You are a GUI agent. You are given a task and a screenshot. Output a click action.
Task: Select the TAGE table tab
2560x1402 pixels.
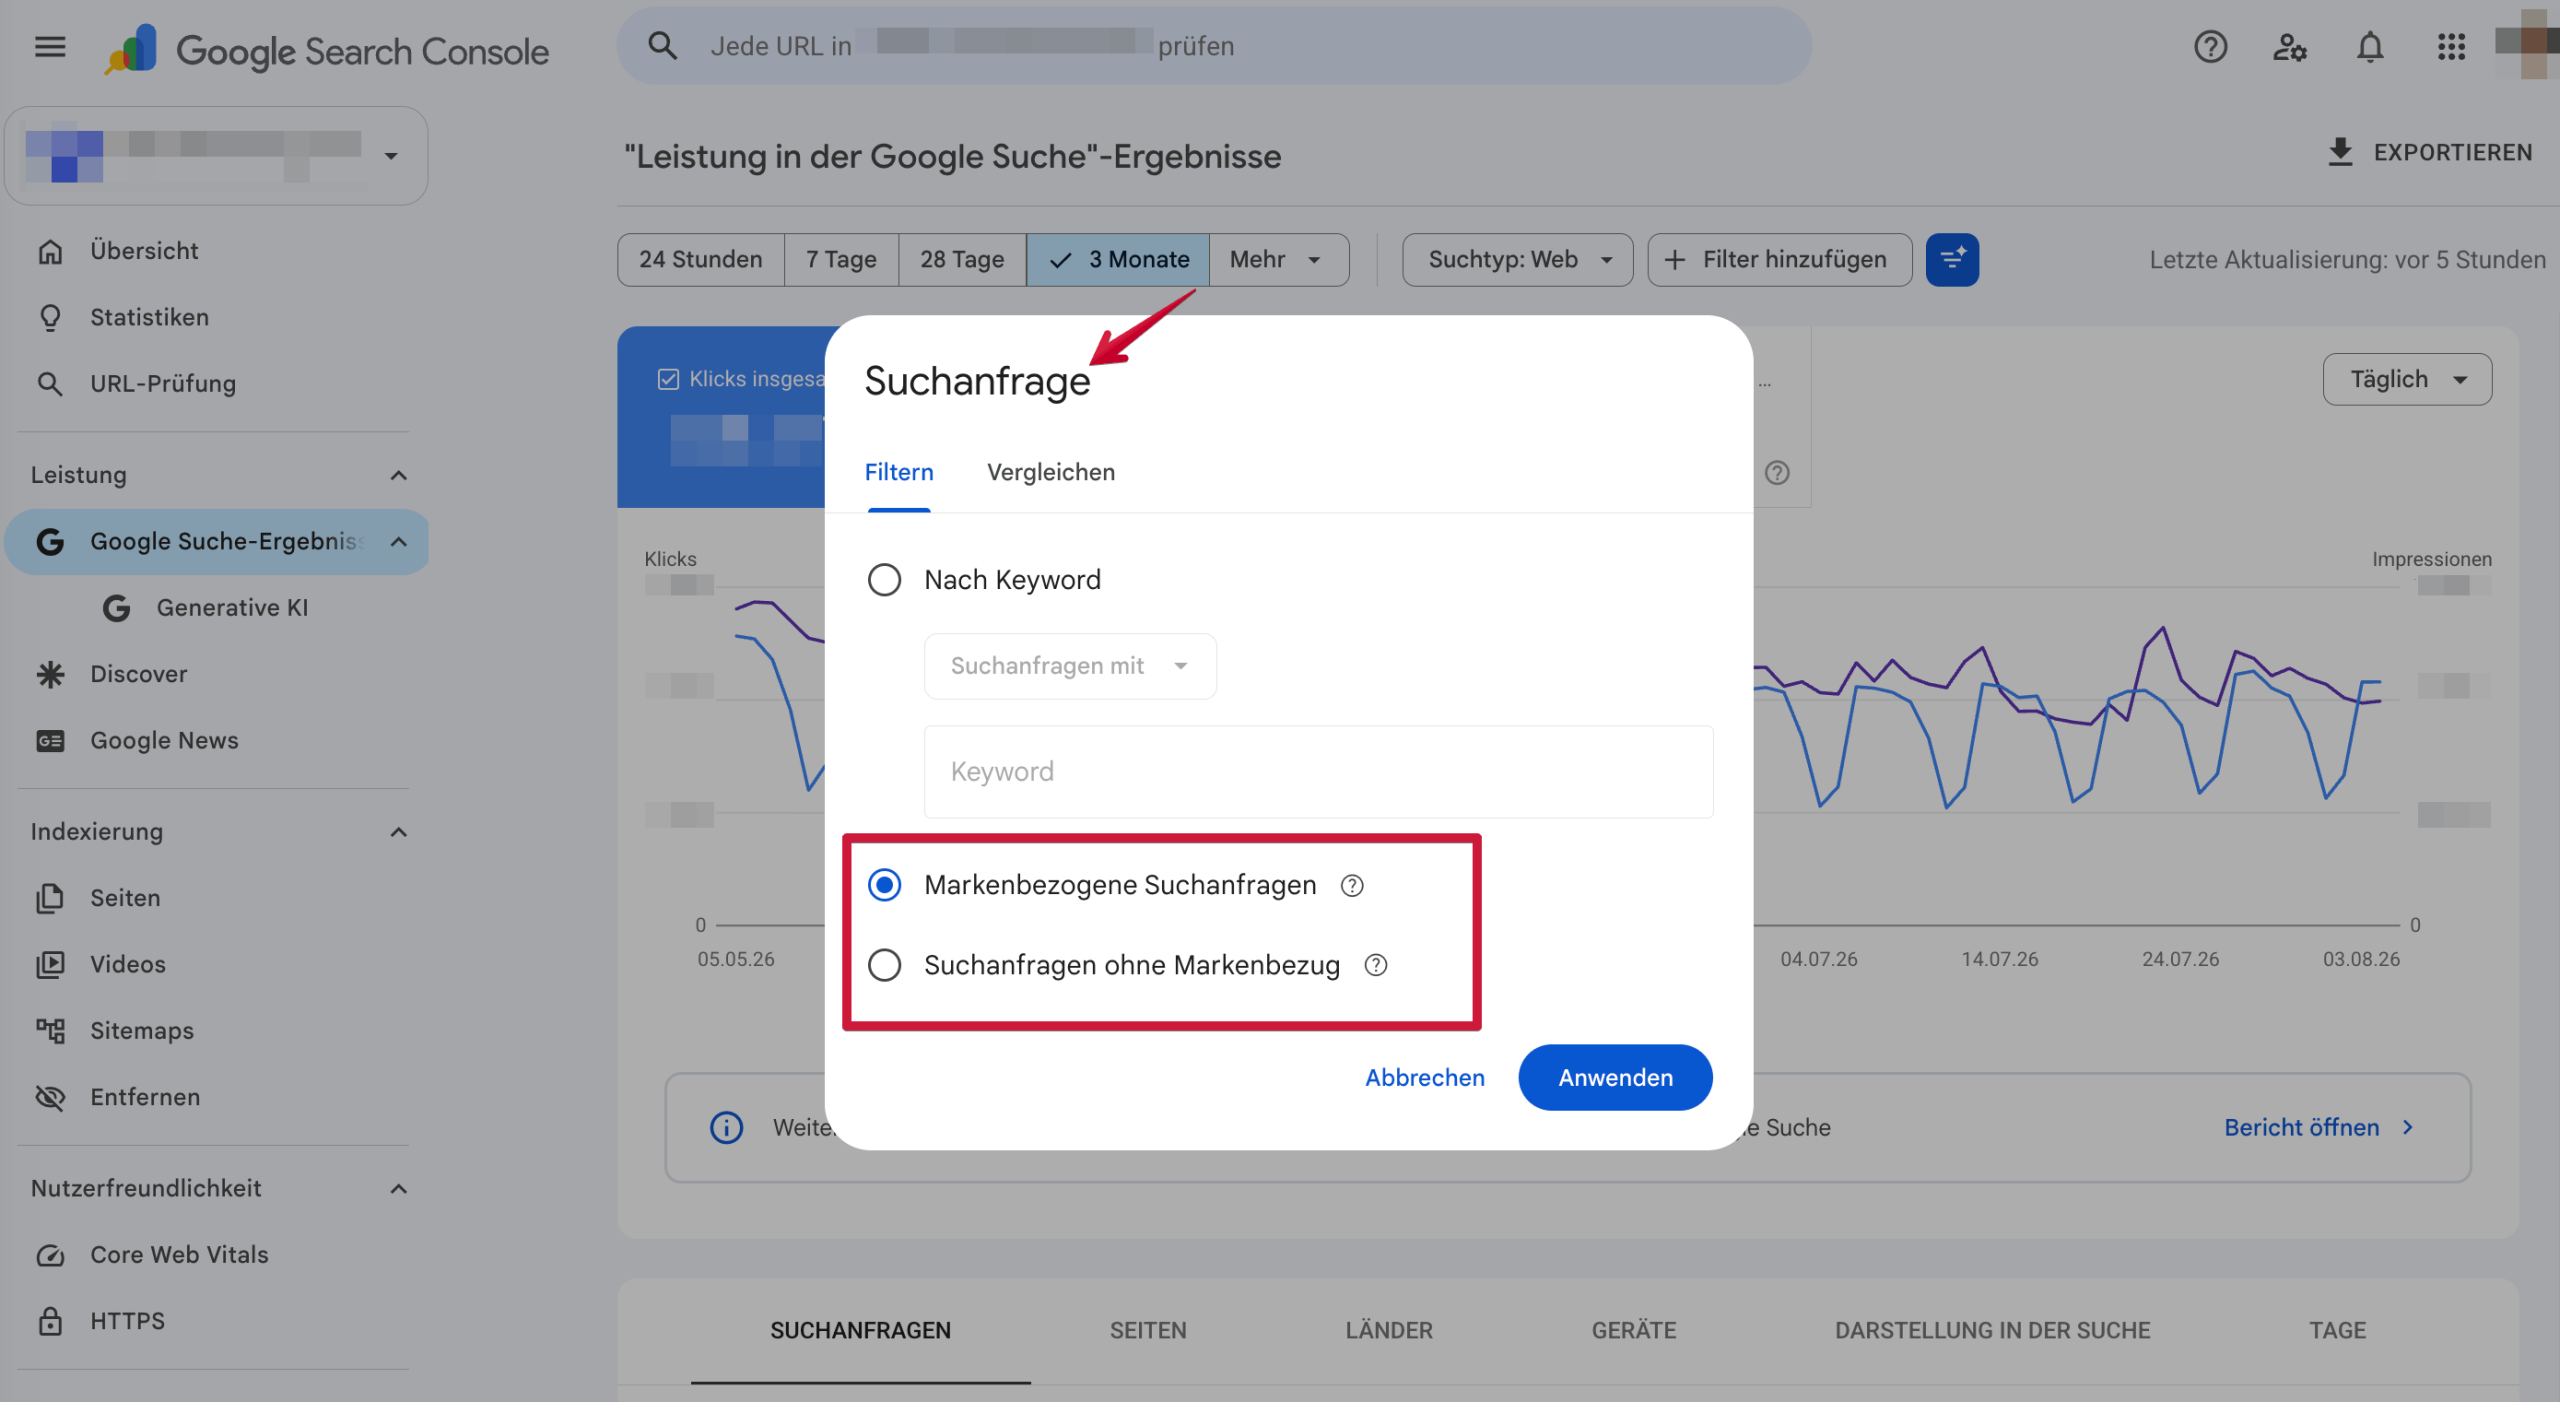[2337, 1331]
